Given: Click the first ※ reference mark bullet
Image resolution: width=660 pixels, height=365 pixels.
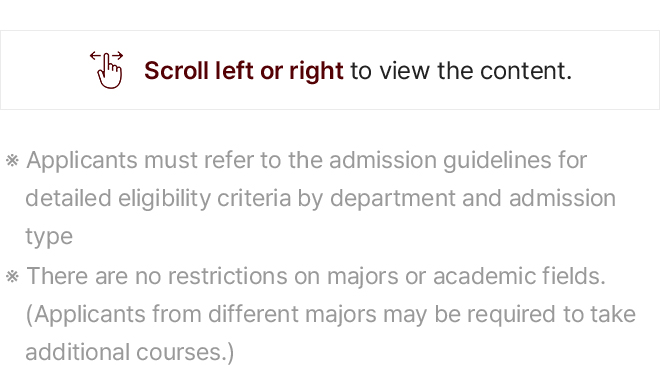Looking at the screenshot, I should coord(12,161).
